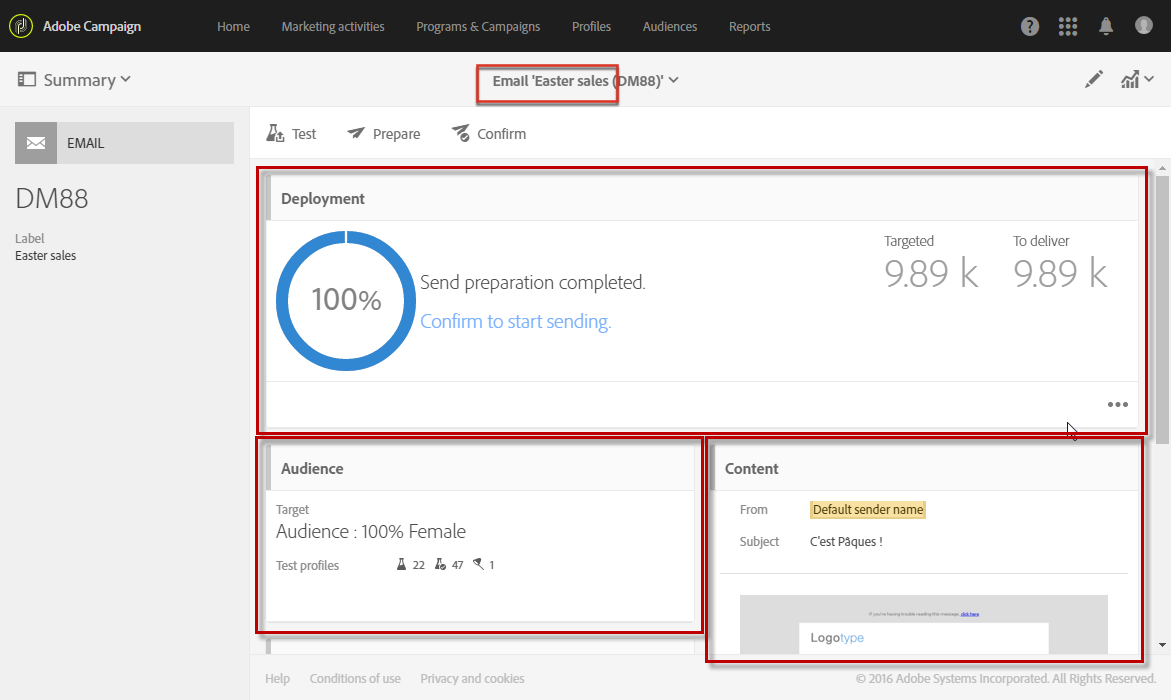Click the proof profiles icon showing 47
The width and height of the screenshot is (1171, 700).
click(440, 564)
